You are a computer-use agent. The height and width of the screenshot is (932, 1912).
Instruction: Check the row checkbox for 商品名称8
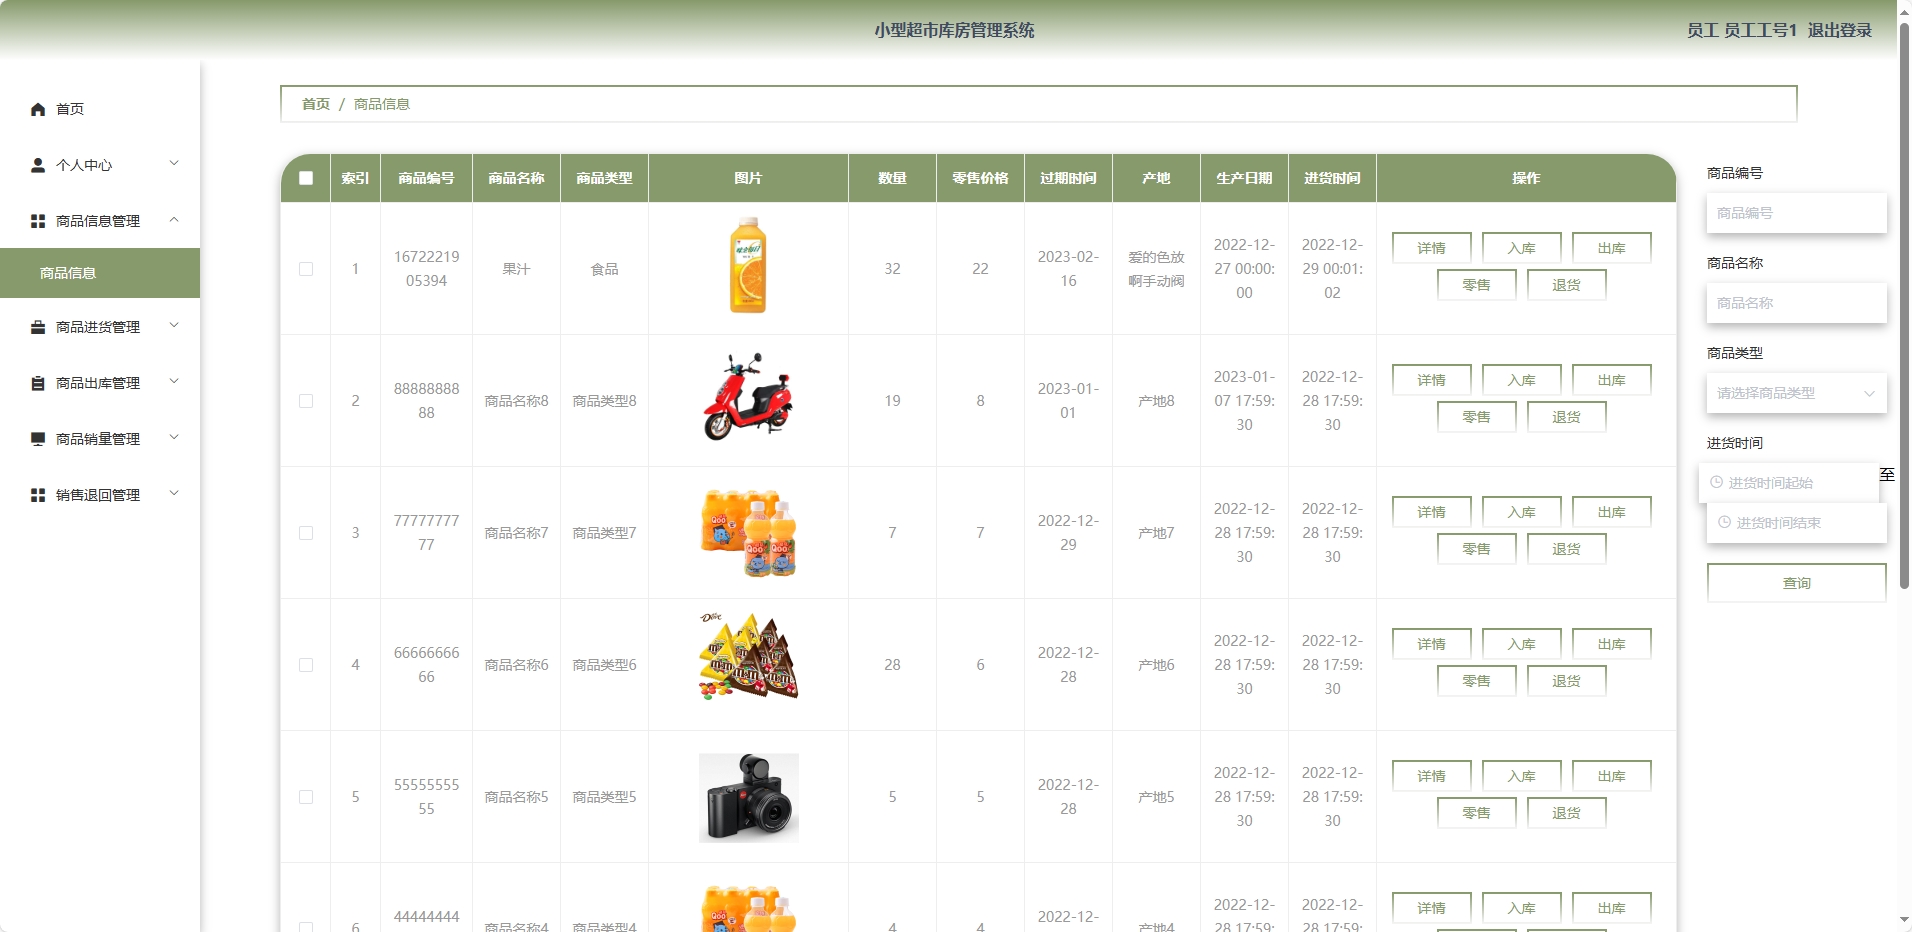pos(306,401)
